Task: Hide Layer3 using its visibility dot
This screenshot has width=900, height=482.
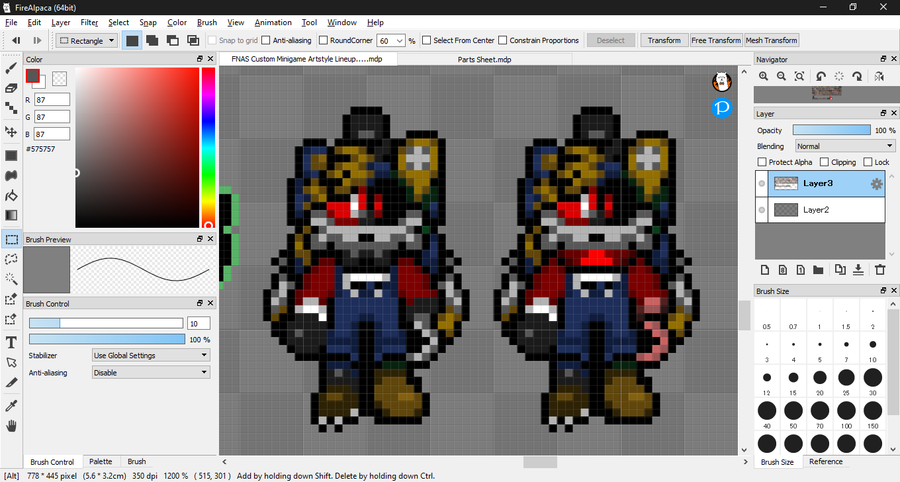Action: [x=762, y=184]
